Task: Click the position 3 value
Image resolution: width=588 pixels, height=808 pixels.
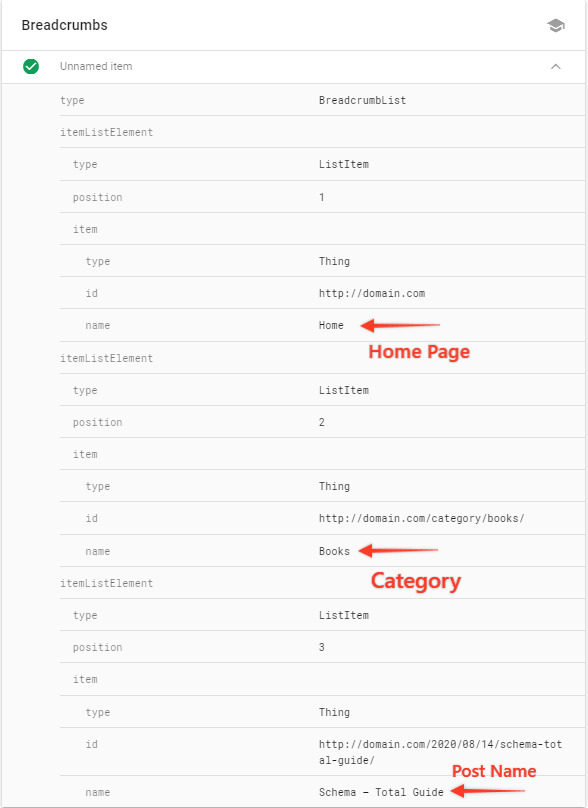Action: [x=322, y=647]
